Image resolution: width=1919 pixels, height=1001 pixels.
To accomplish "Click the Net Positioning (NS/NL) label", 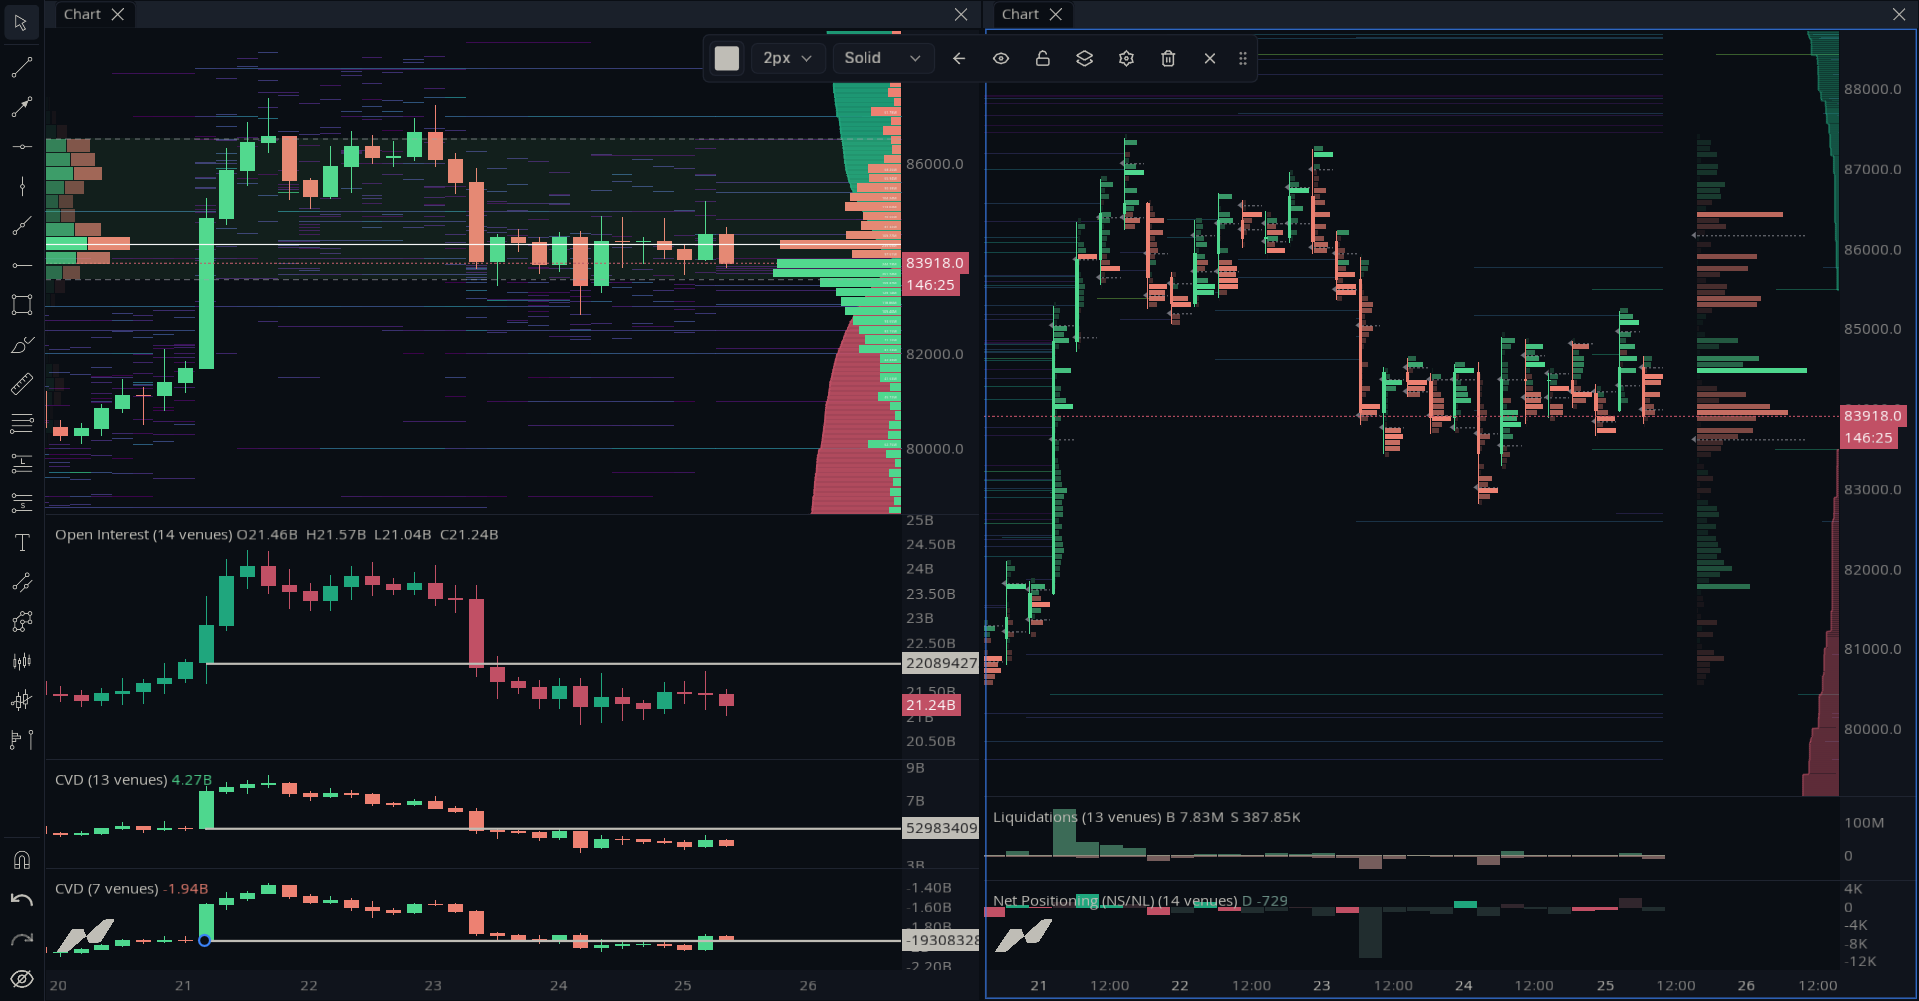I will [x=1073, y=901].
